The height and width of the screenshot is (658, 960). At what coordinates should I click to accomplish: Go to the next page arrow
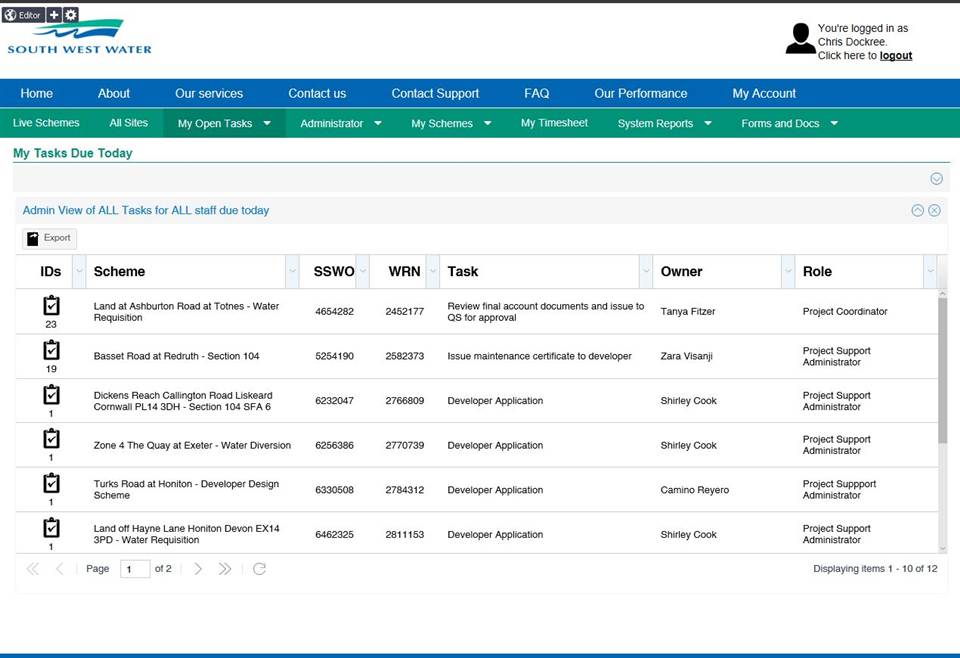(x=198, y=569)
